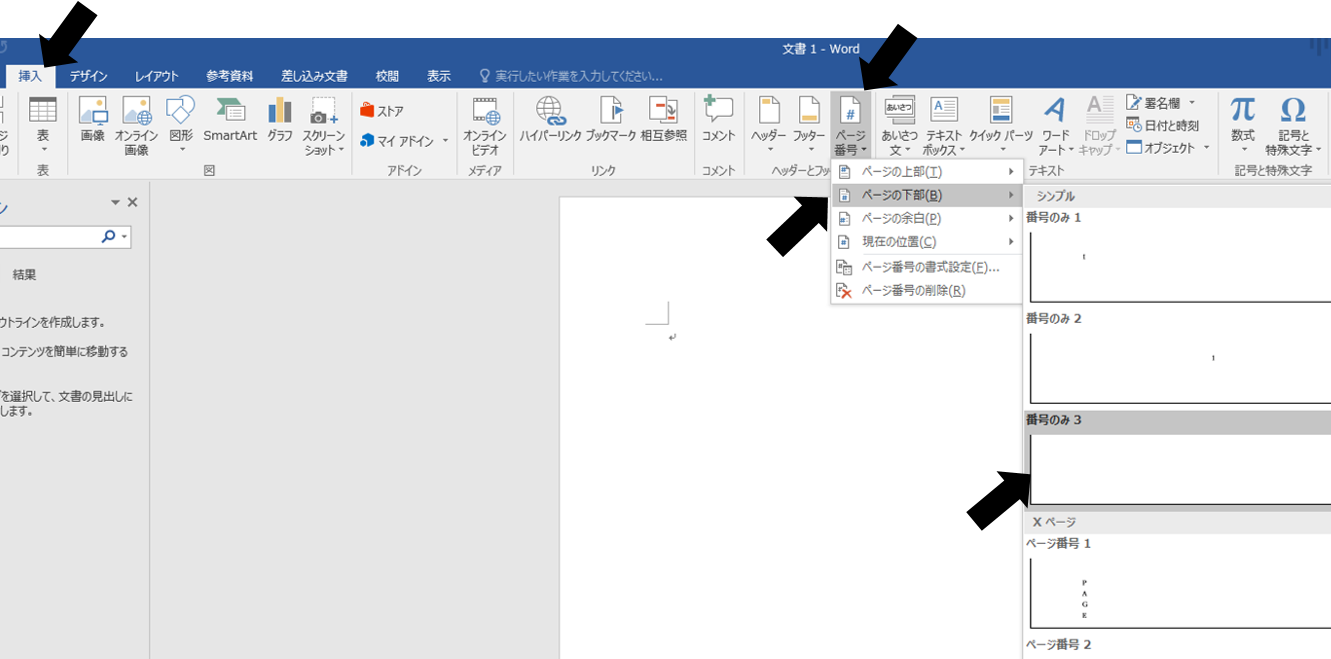Add a bookmark with ブックマーク icon
This screenshot has width=1331, height=659.
point(610,120)
